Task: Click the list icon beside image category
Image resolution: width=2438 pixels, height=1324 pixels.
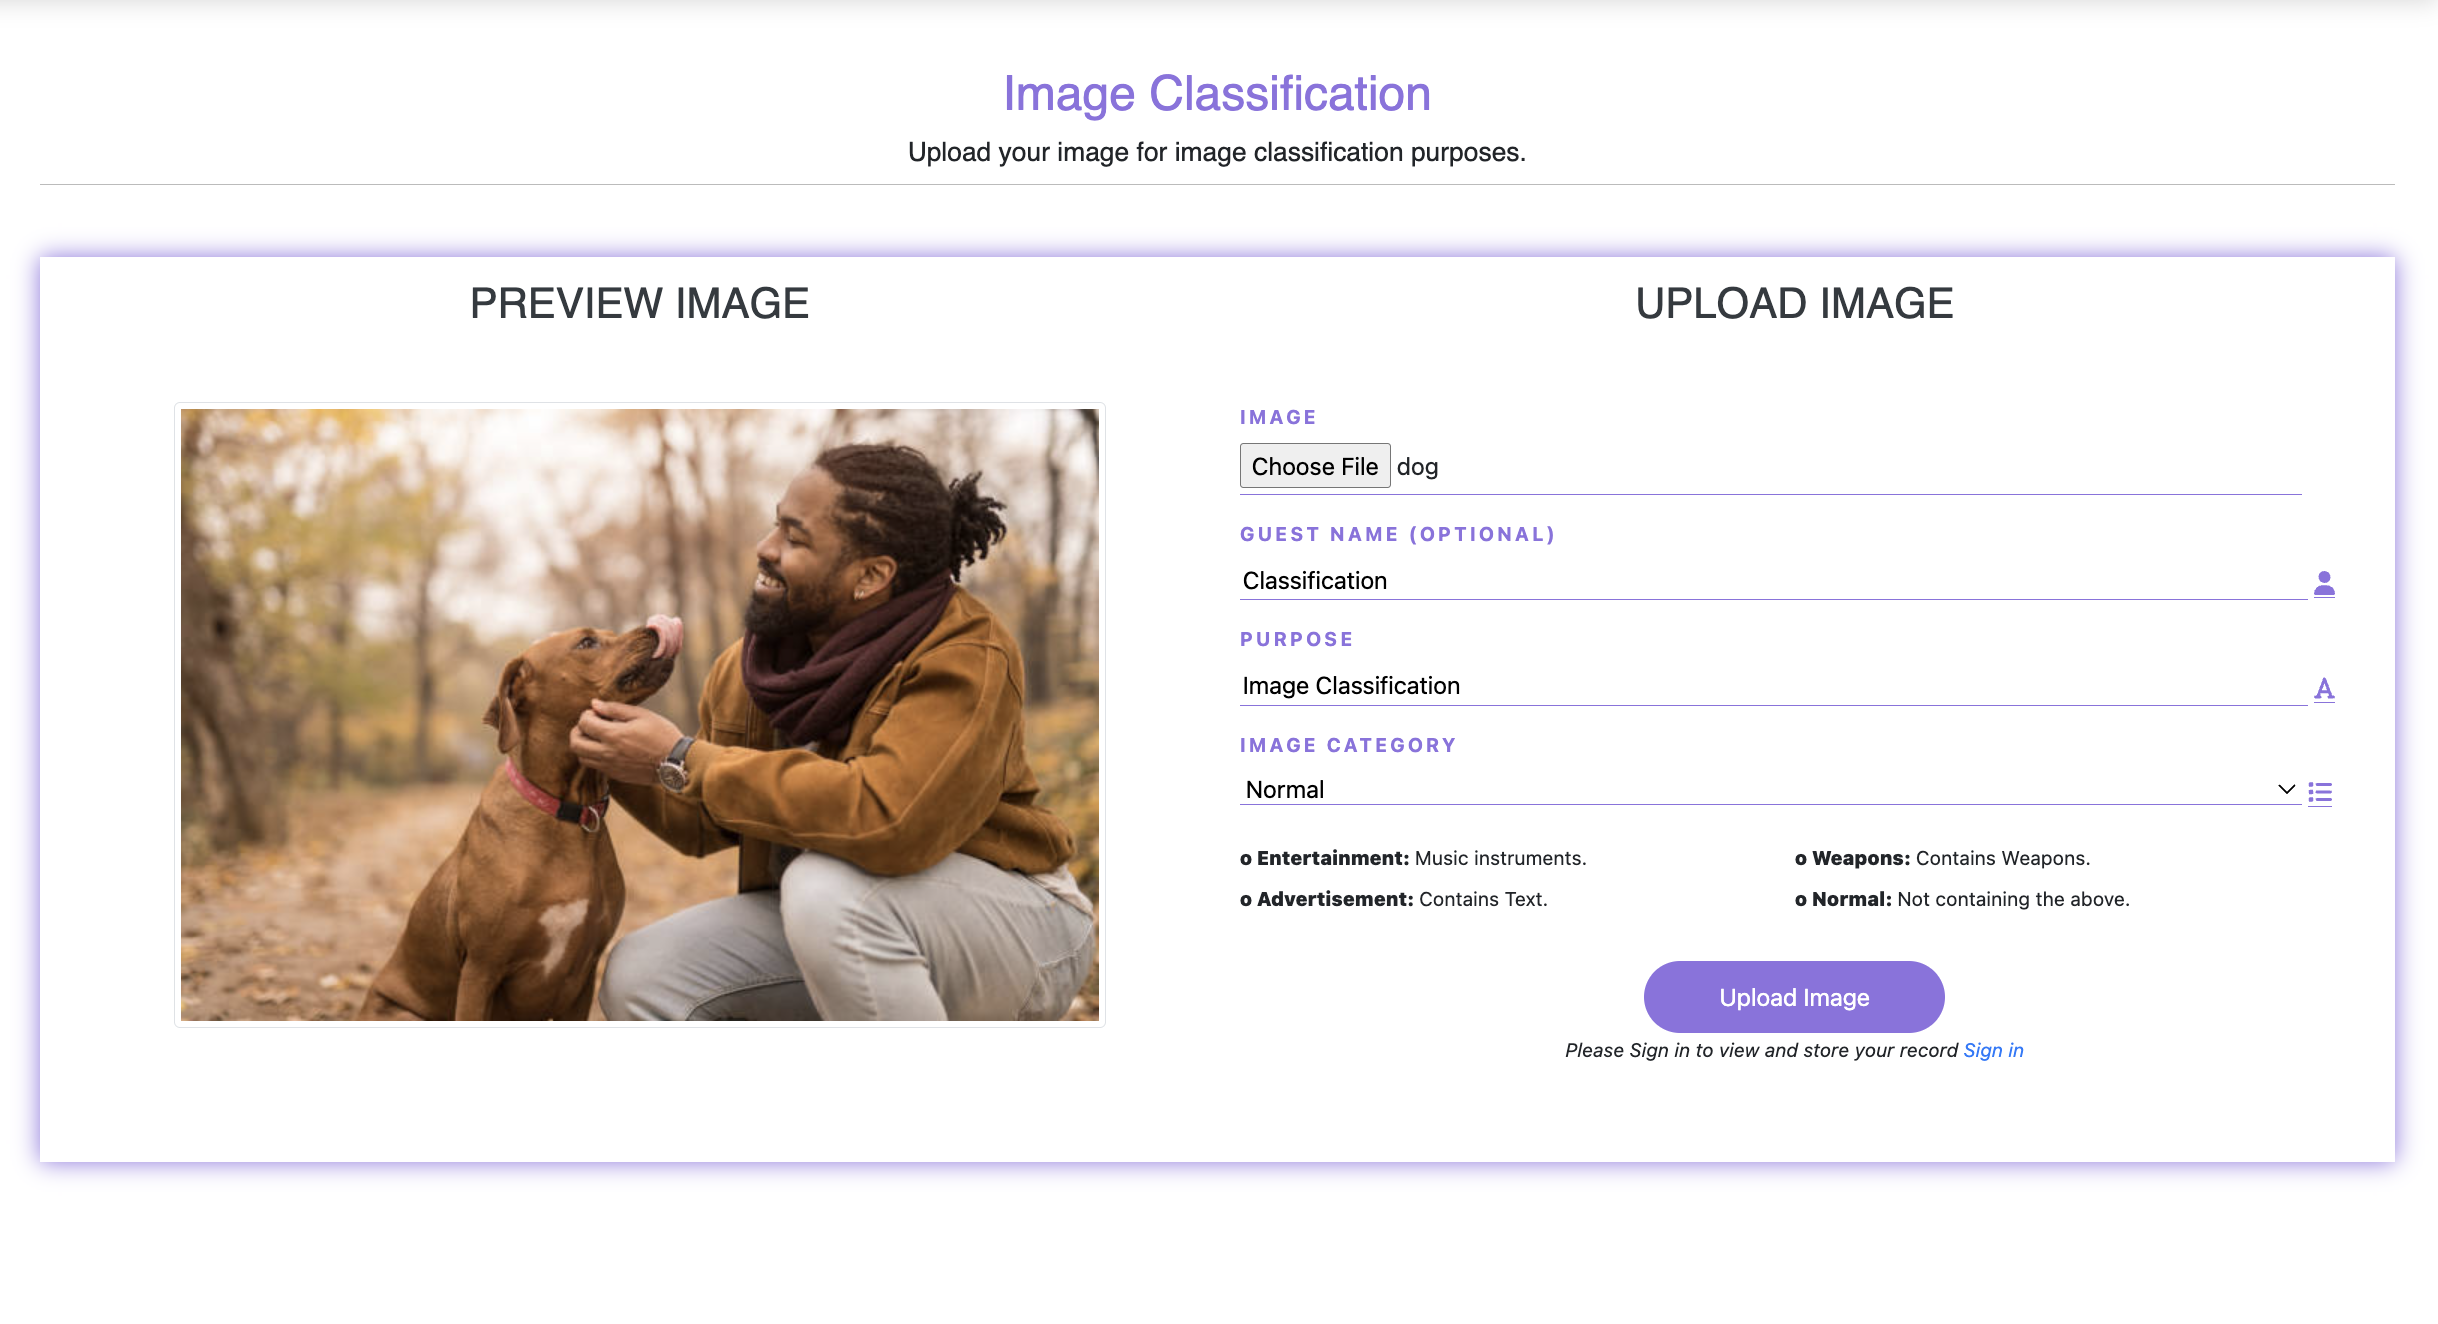Action: [x=2320, y=794]
